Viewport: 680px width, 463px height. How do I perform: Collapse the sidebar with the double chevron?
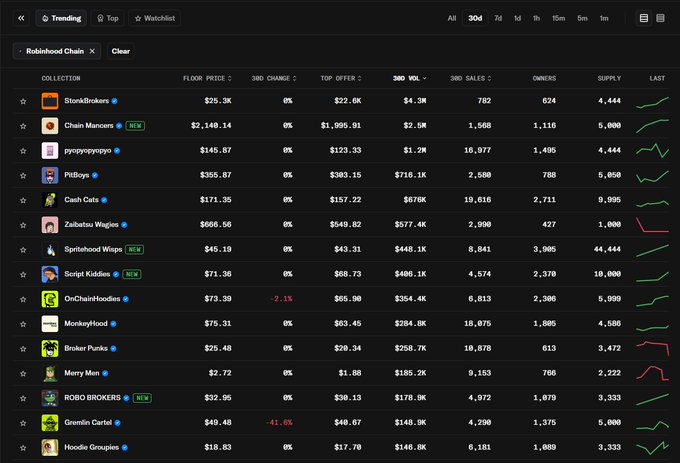coord(21,18)
